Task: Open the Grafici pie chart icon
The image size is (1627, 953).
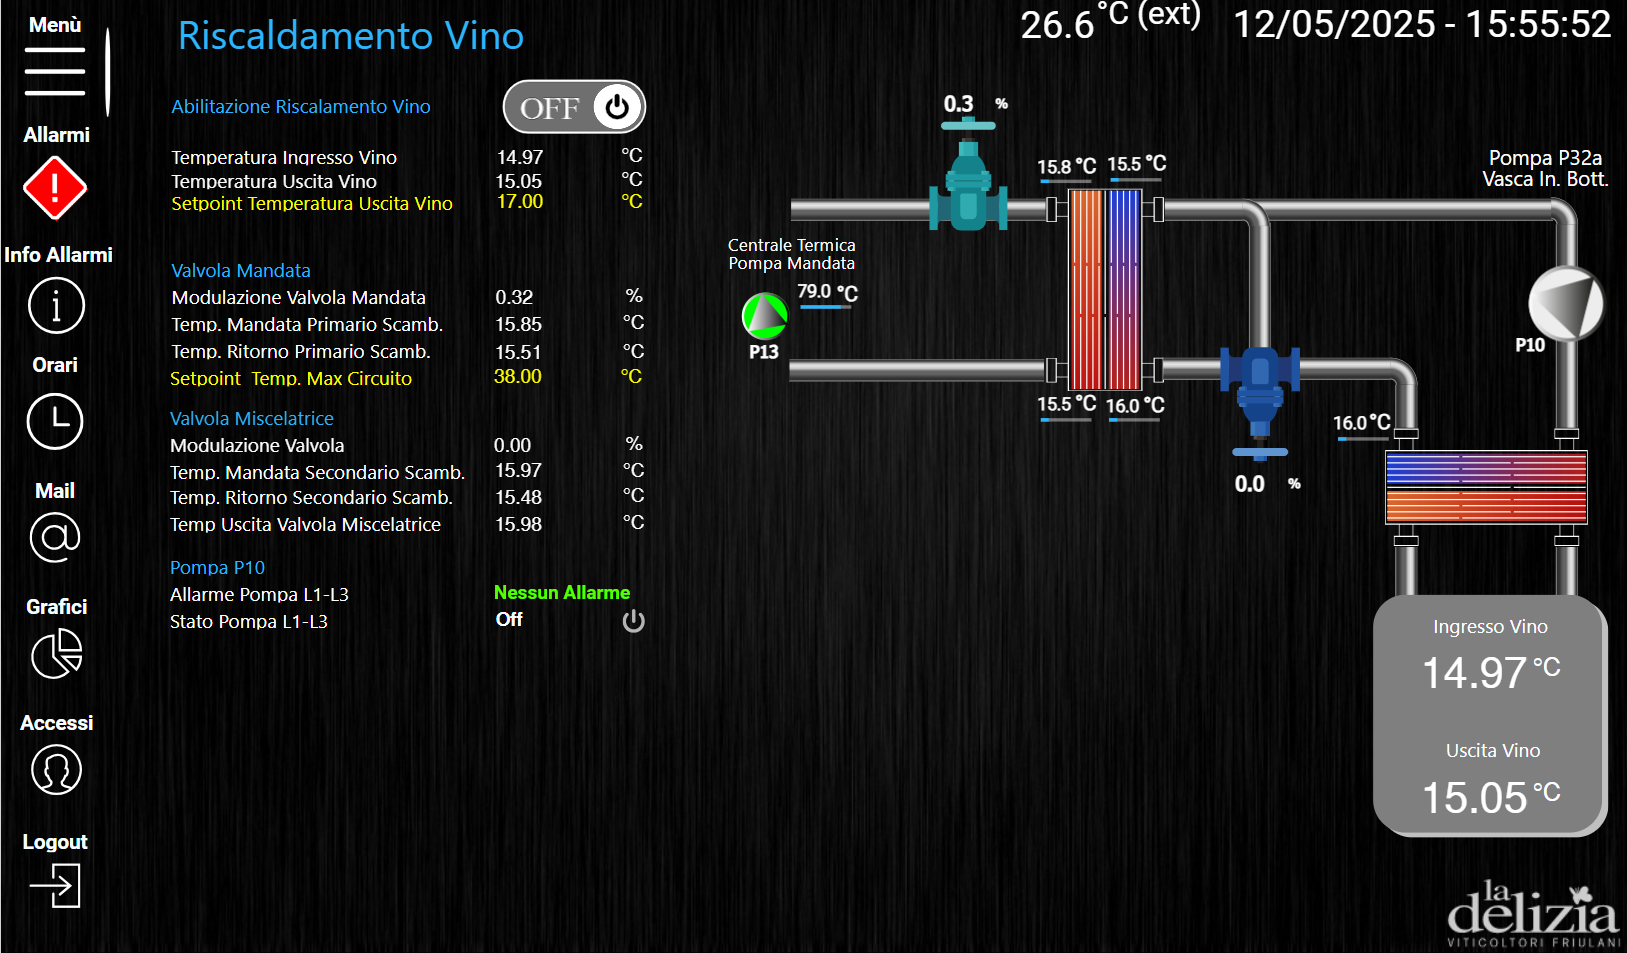Action: click(56, 655)
